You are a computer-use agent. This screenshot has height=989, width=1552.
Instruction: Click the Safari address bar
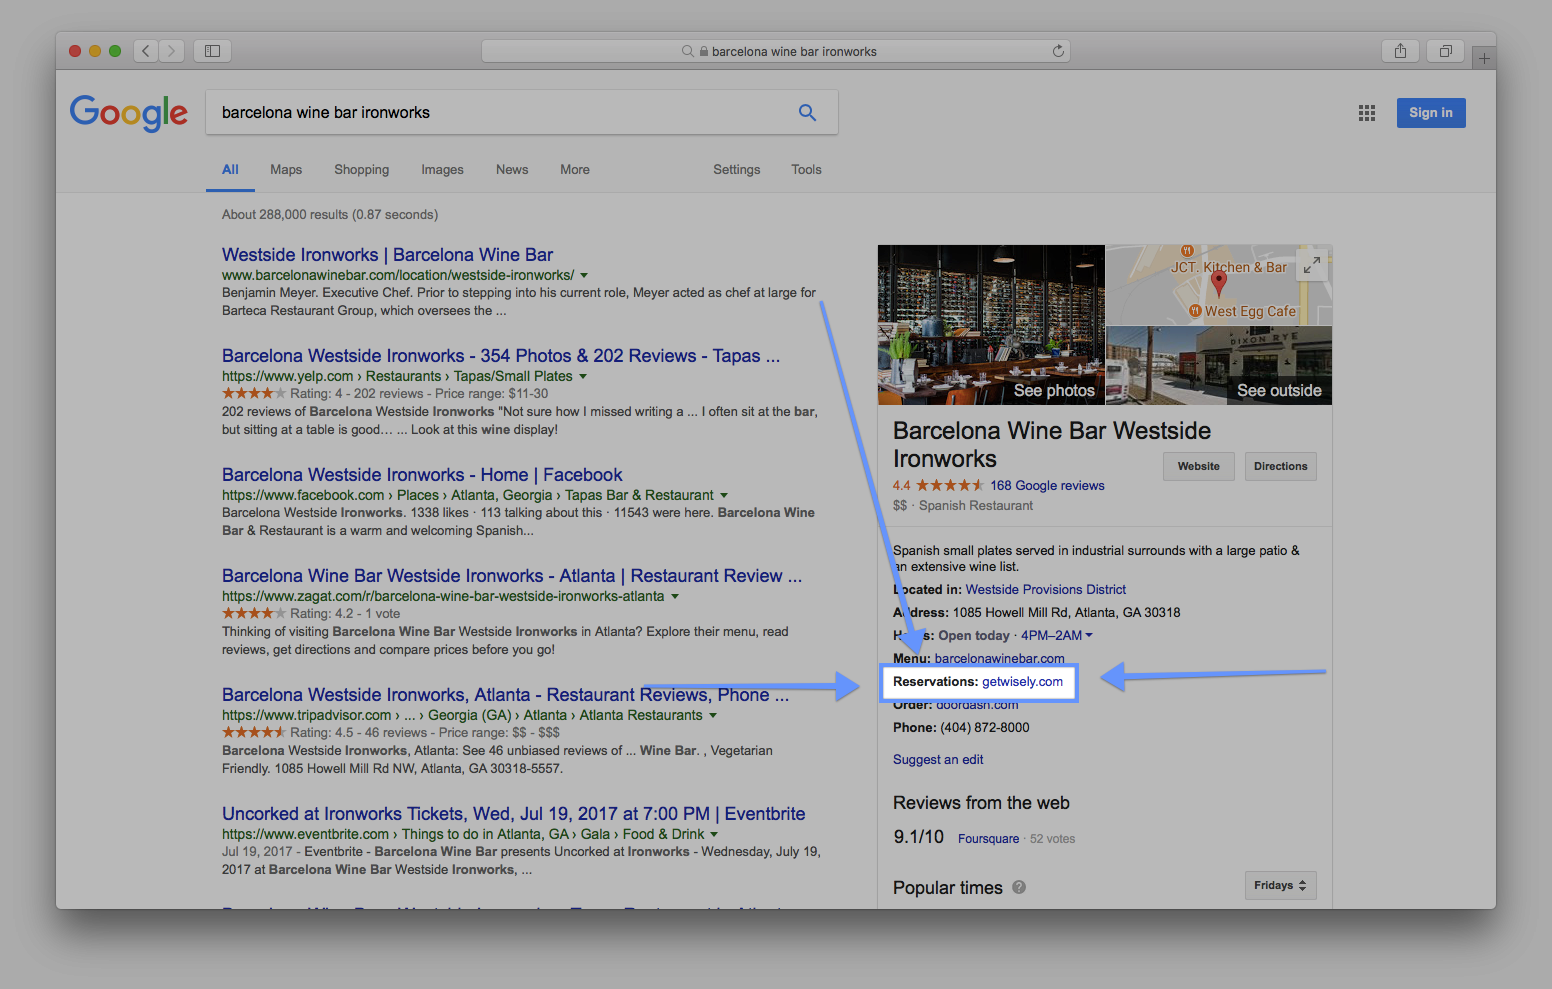coord(776,51)
